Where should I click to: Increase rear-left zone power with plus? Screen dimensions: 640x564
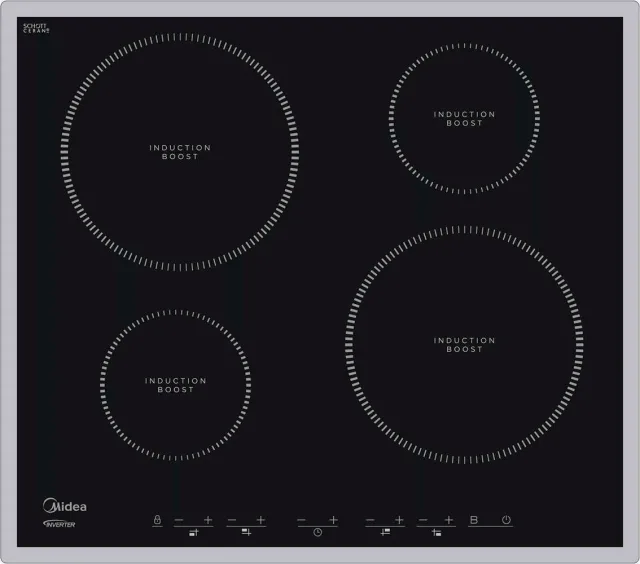point(261,520)
